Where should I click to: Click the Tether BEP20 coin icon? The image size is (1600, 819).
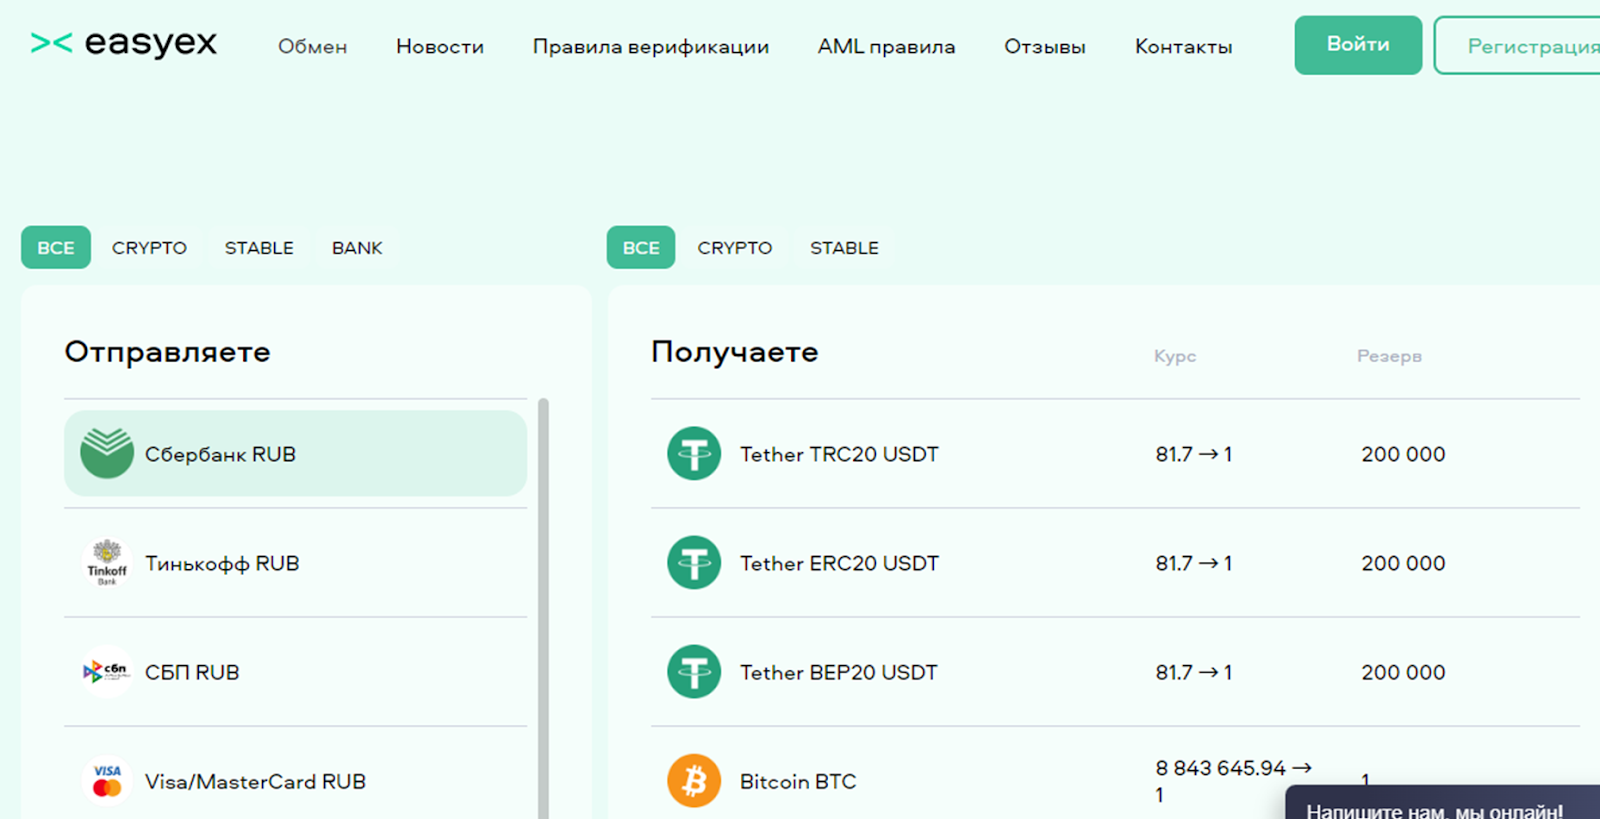[694, 672]
